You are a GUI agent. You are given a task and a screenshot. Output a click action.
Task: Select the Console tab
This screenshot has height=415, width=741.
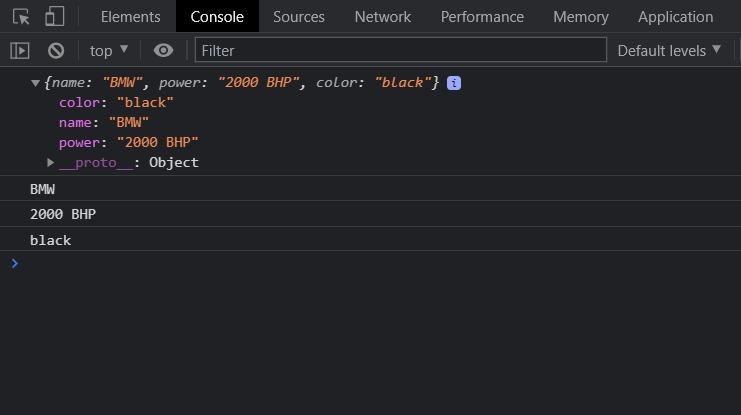click(217, 17)
